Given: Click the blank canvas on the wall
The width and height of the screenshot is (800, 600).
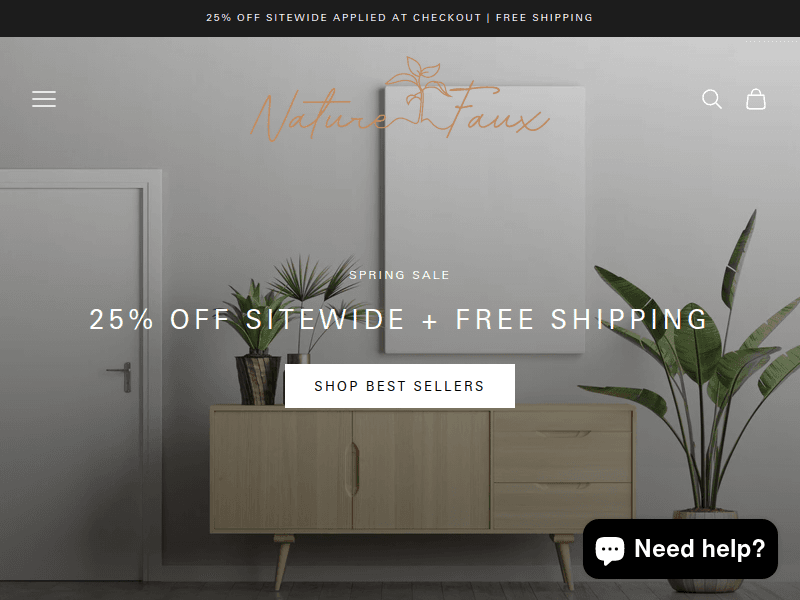Looking at the screenshot, I should coord(485,219).
